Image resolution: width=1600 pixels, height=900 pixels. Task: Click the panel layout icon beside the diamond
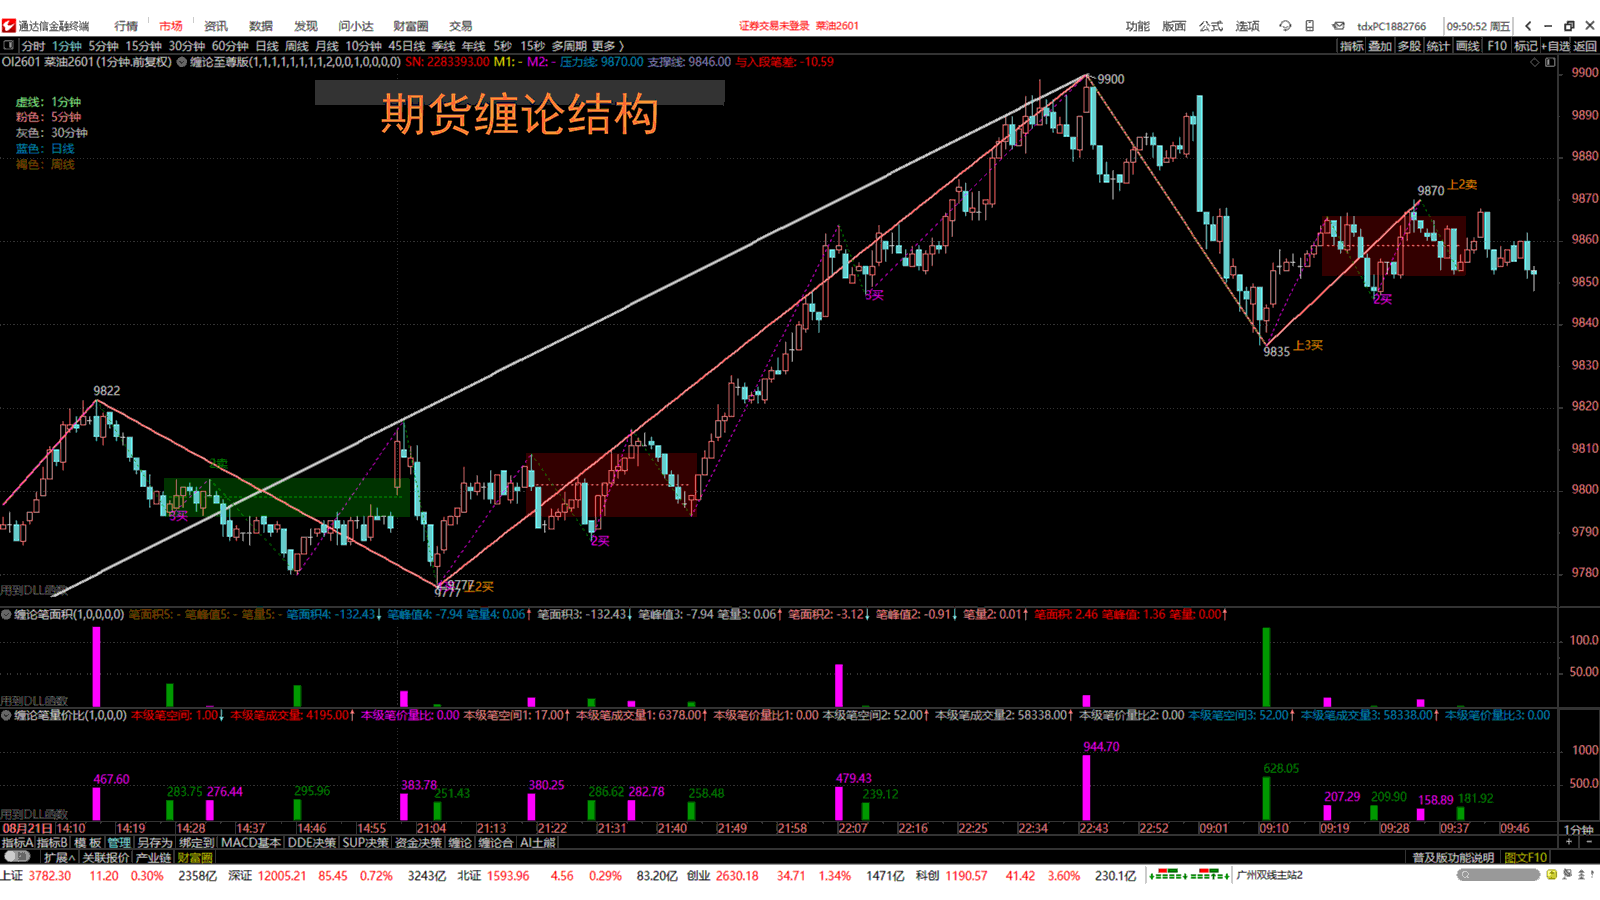pos(1550,62)
